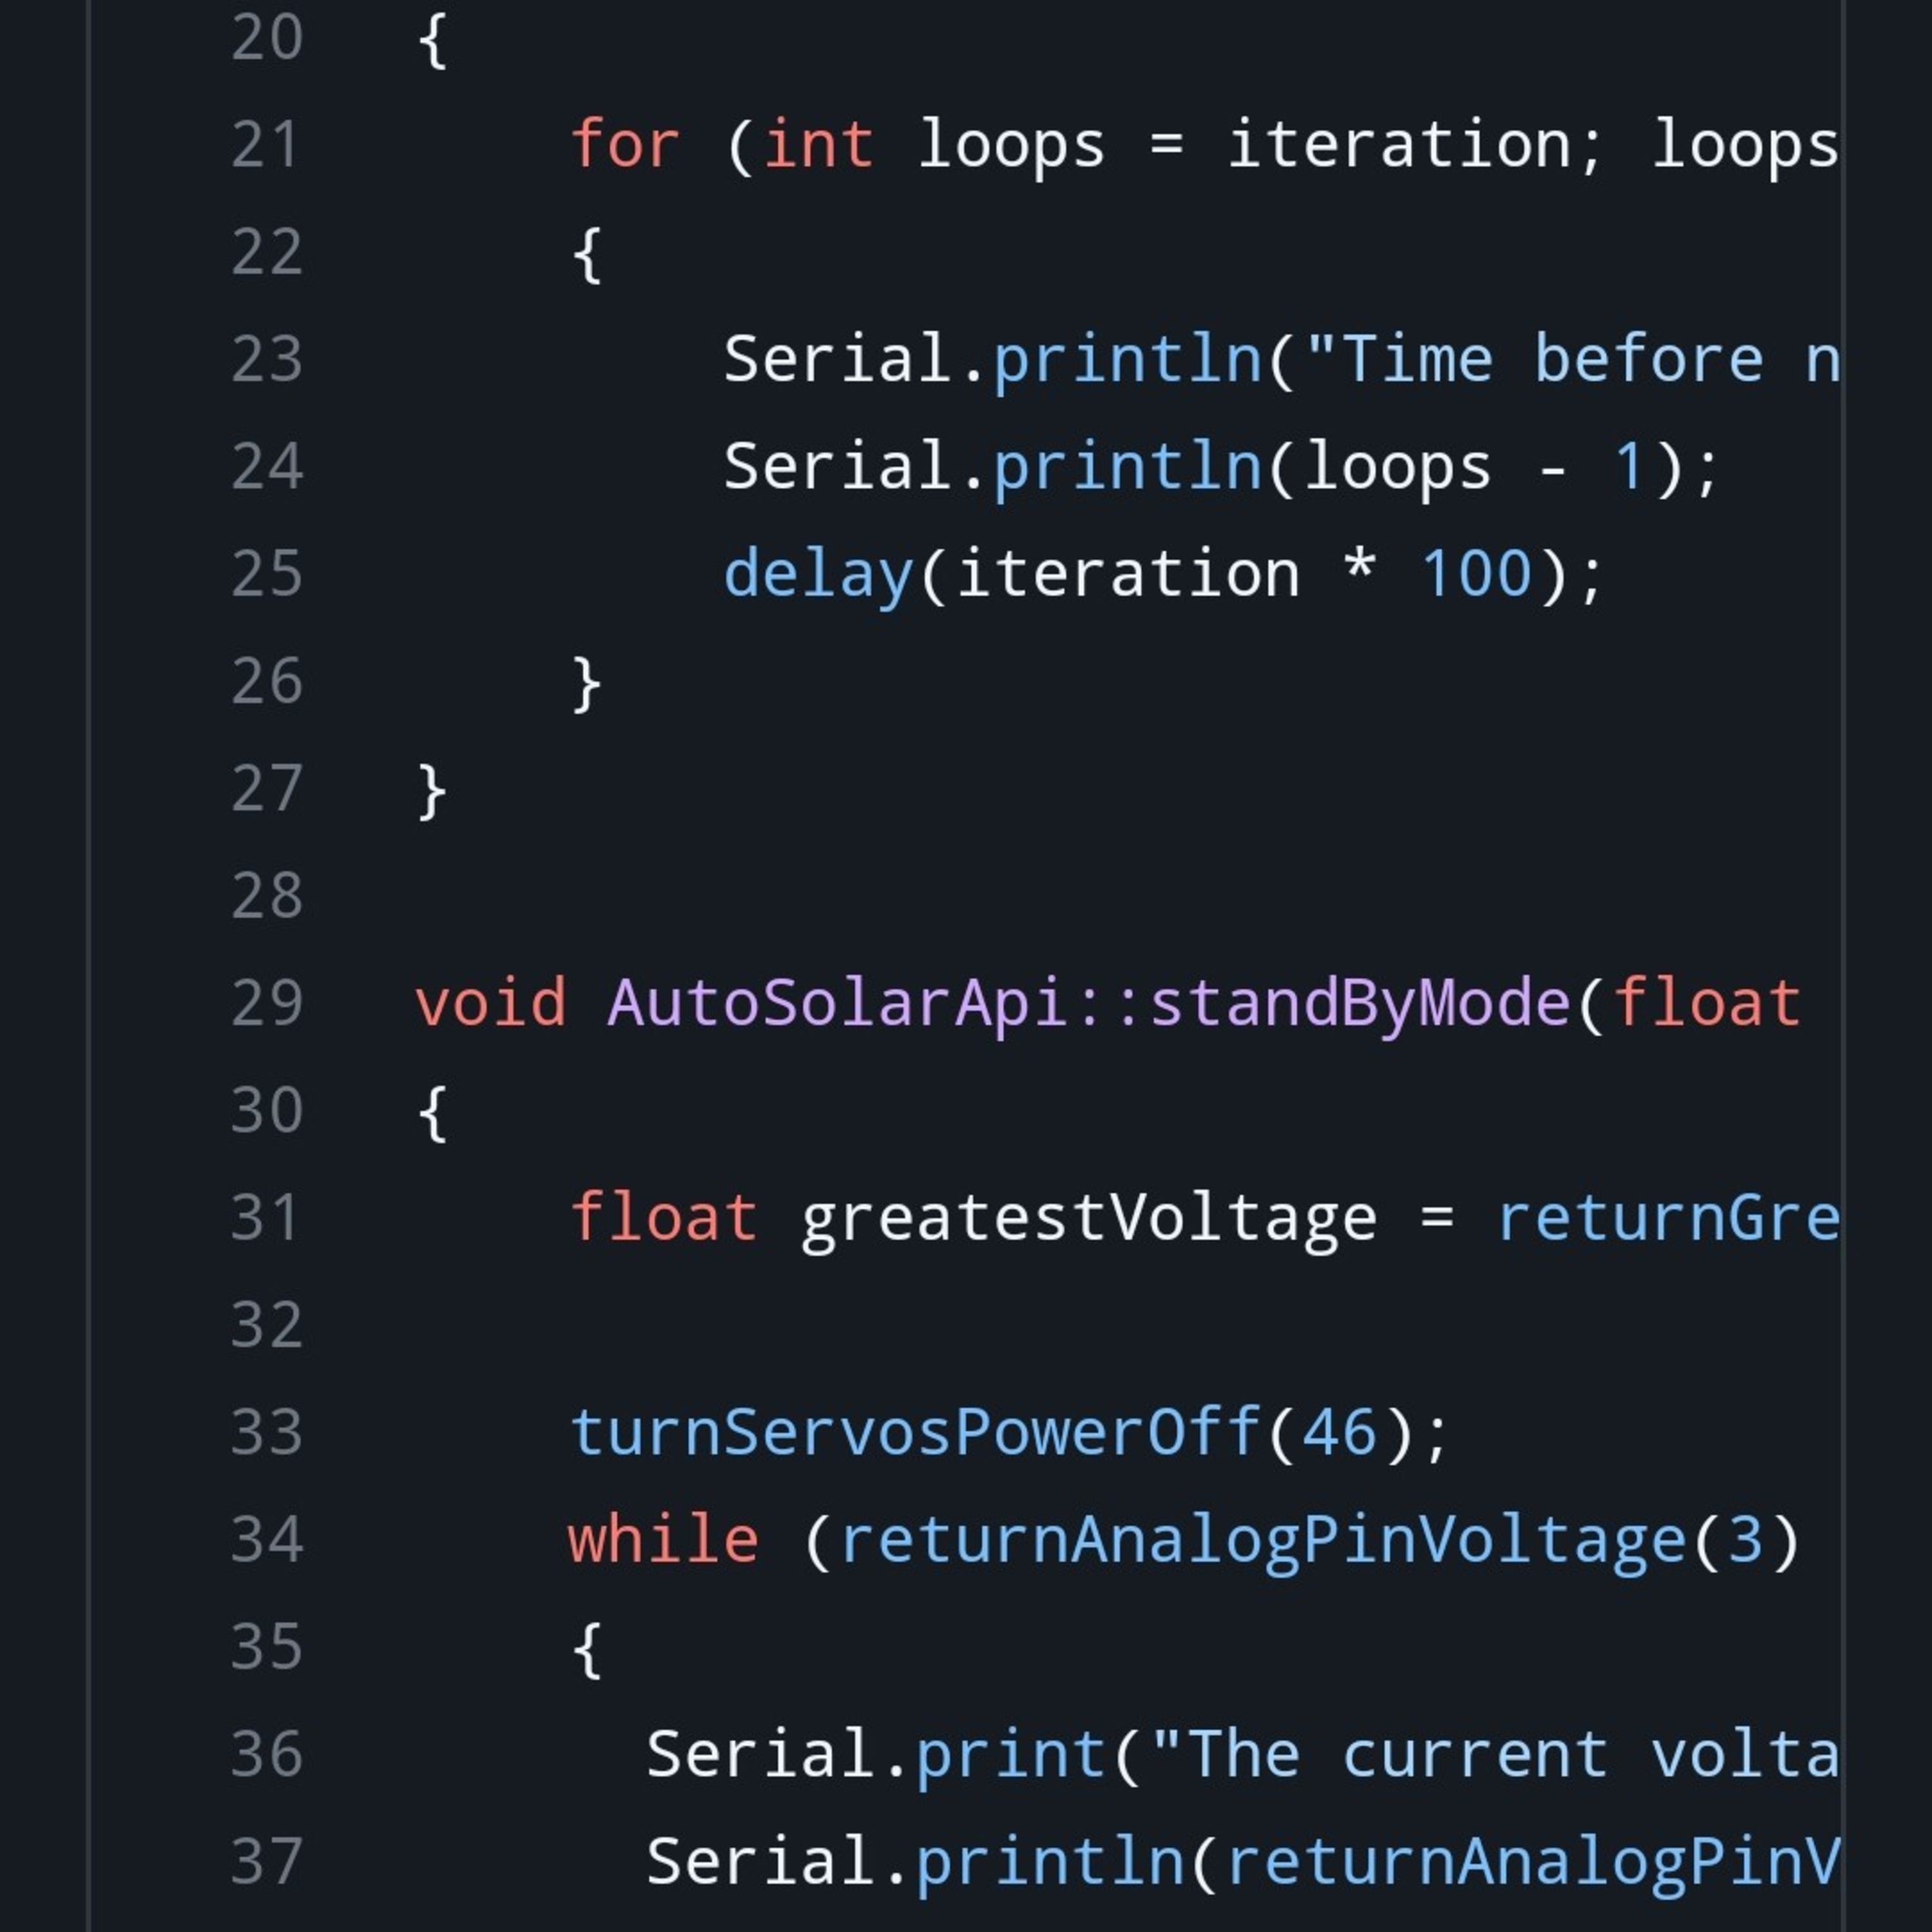Click line number 24 in gutter
This screenshot has height=1932, width=1932.
(266, 467)
